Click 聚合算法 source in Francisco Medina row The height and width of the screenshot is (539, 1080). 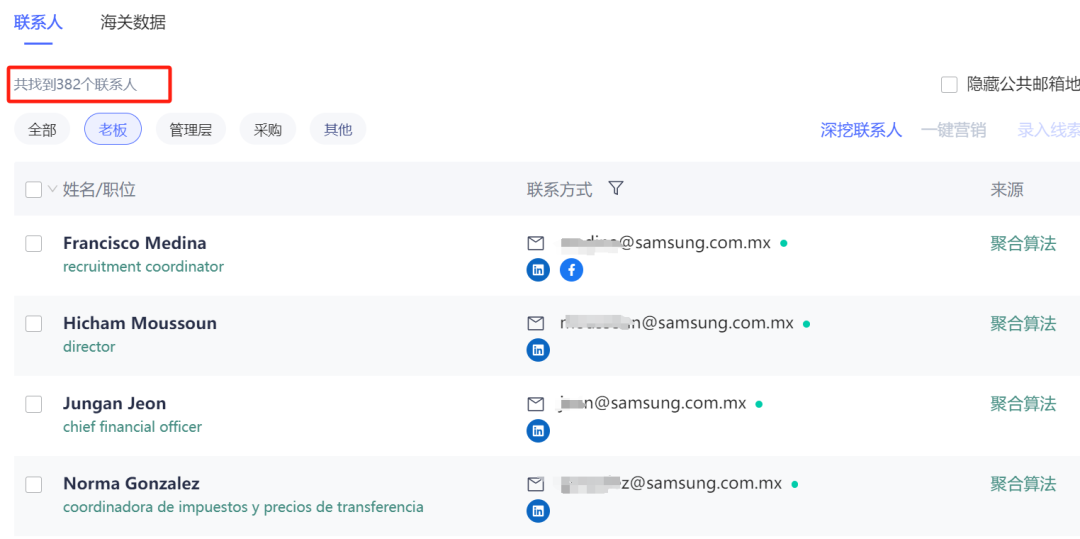click(x=1023, y=244)
